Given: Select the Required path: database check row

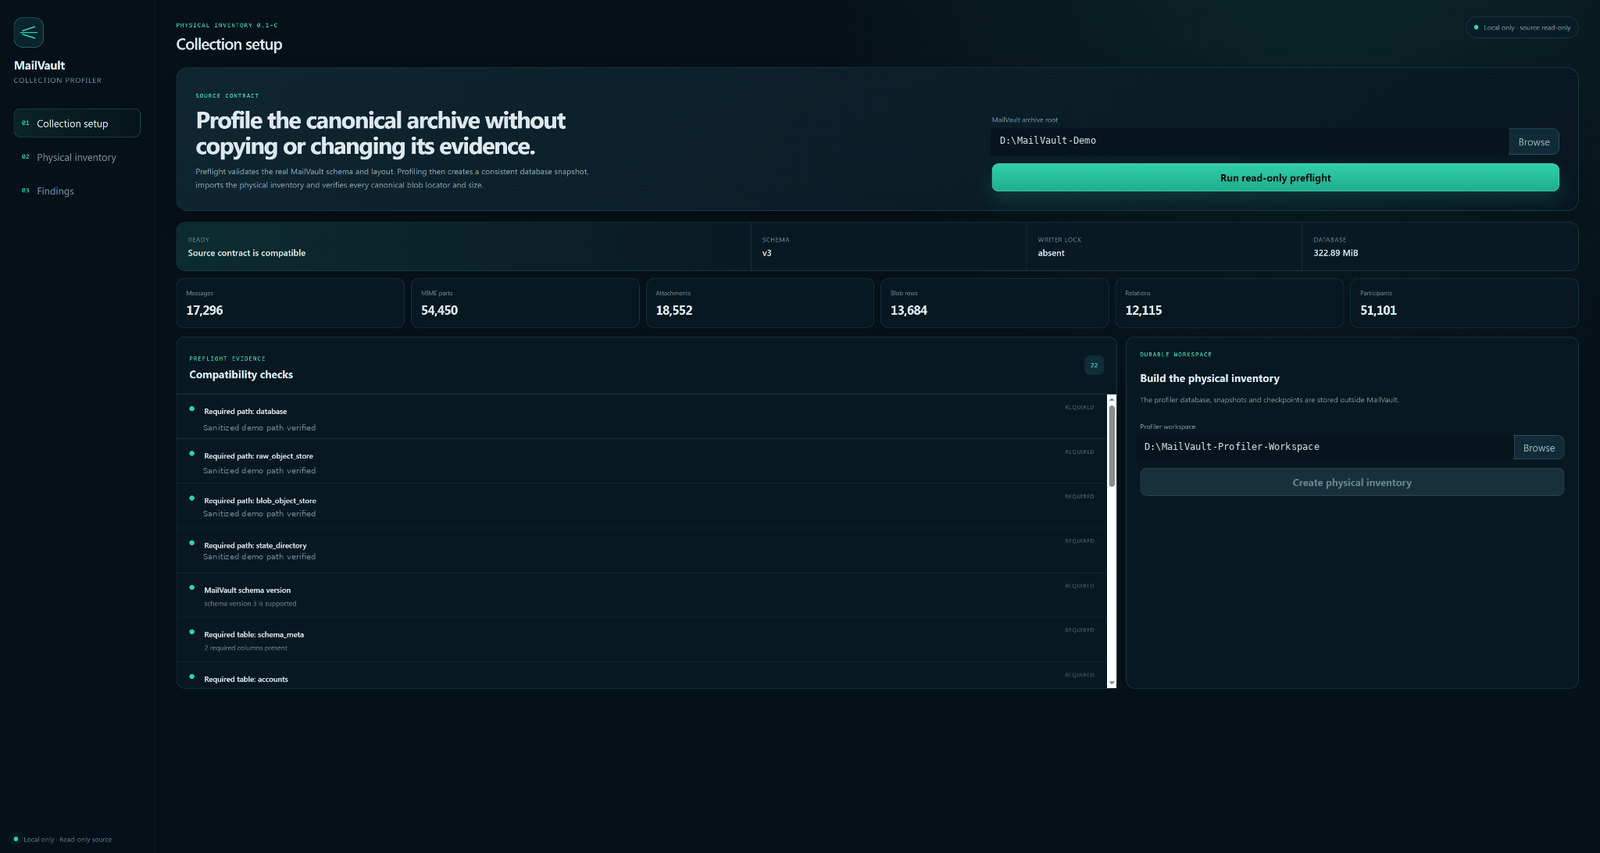Looking at the screenshot, I should tap(642, 417).
